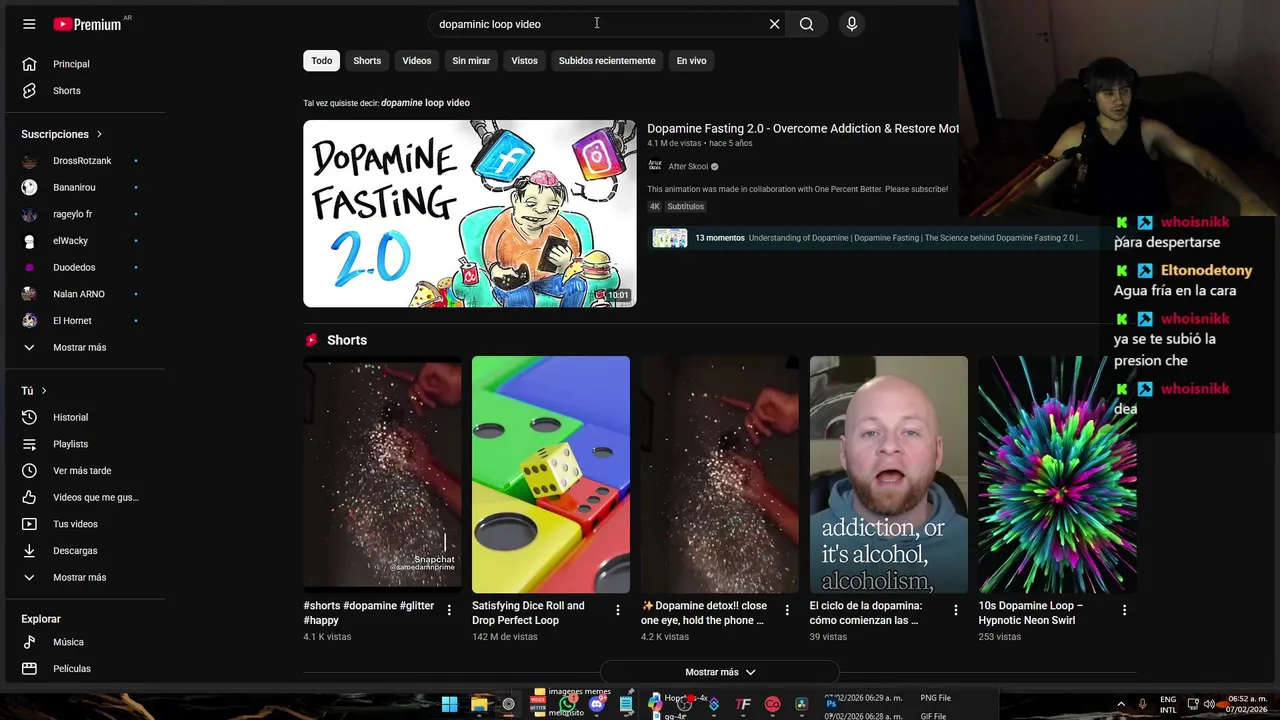This screenshot has width=1280, height=720.
Task: Expand the Suscripciones section header
Action: tap(62, 134)
